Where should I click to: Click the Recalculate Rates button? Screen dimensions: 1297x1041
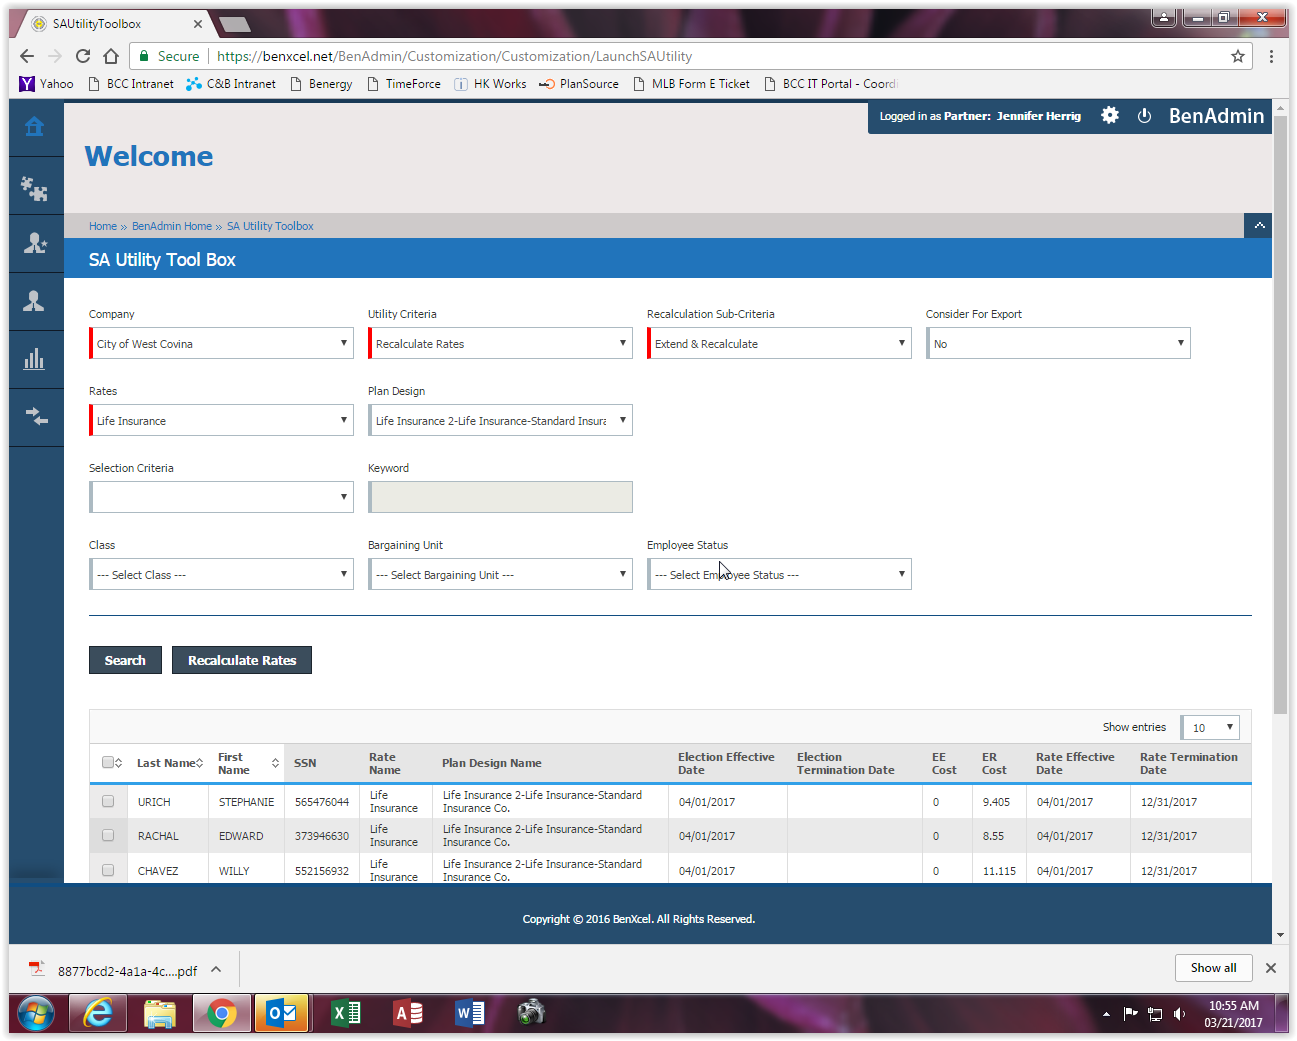(x=242, y=660)
